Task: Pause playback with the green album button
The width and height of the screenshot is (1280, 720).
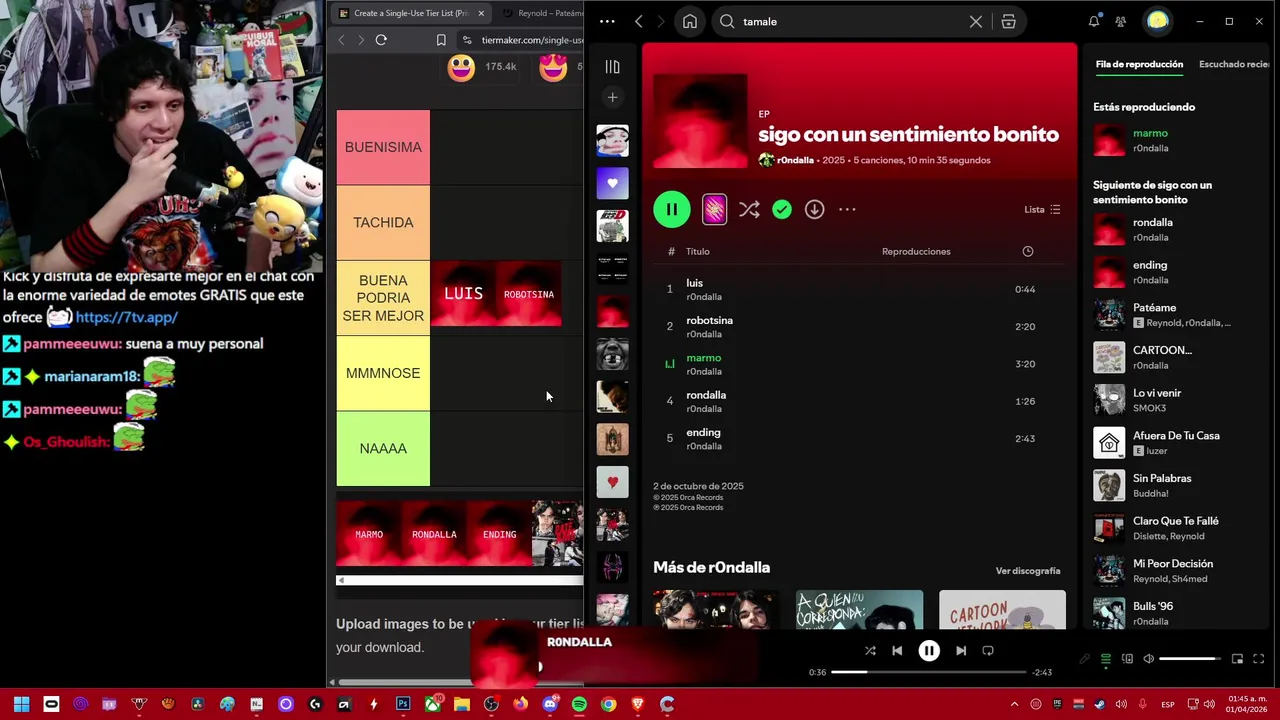Action: [x=672, y=209]
